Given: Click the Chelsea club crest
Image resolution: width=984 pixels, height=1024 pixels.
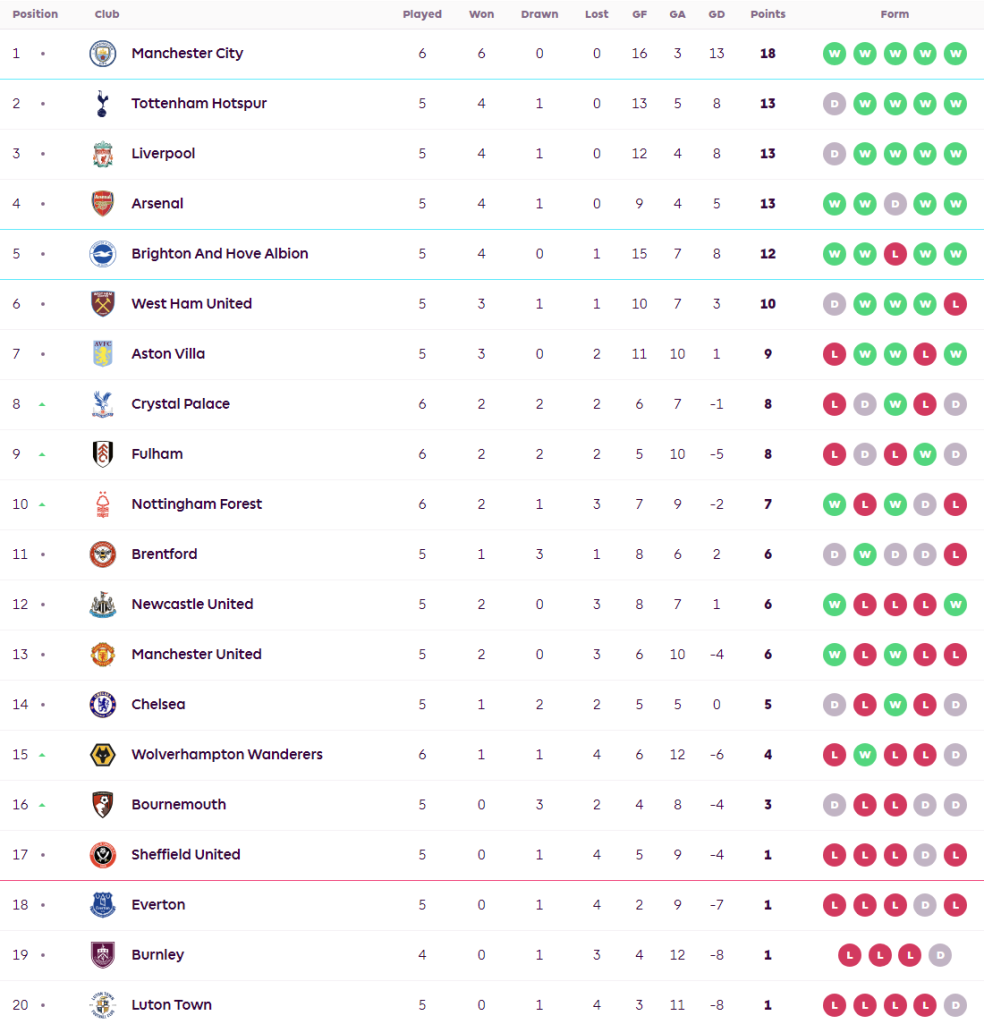Looking at the screenshot, I should pyautogui.click(x=102, y=705).
